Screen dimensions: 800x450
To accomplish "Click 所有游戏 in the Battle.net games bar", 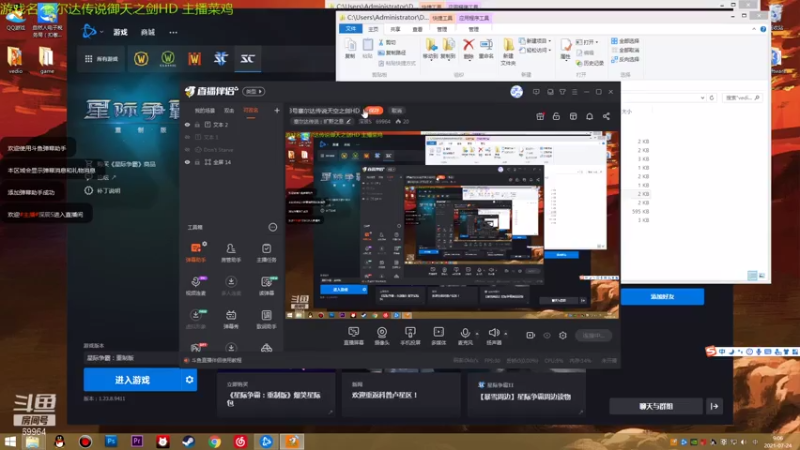I will point(101,59).
